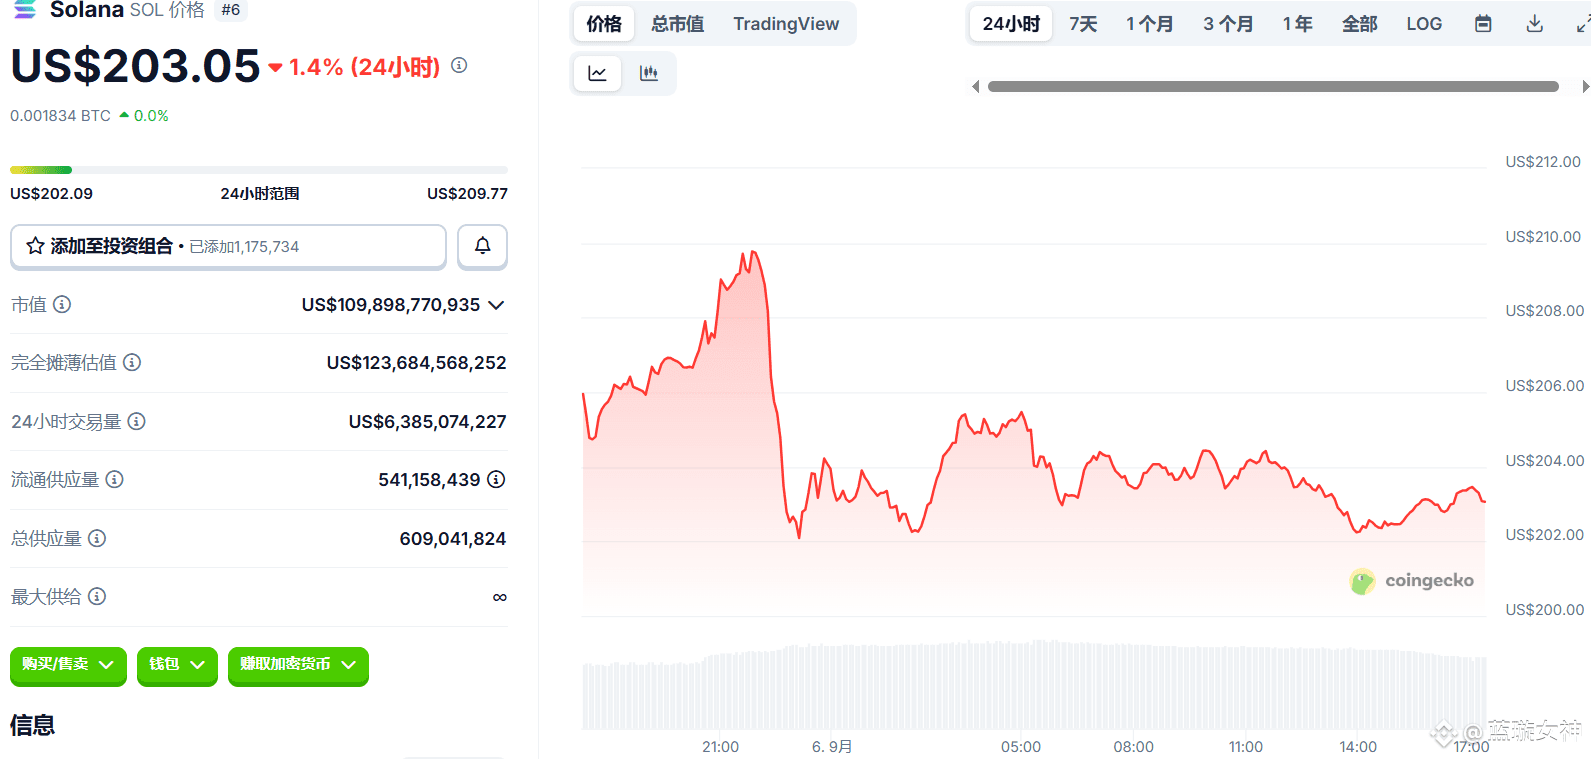Select the 价格 chart tab
The width and height of the screenshot is (1591, 759).
pos(604,24)
